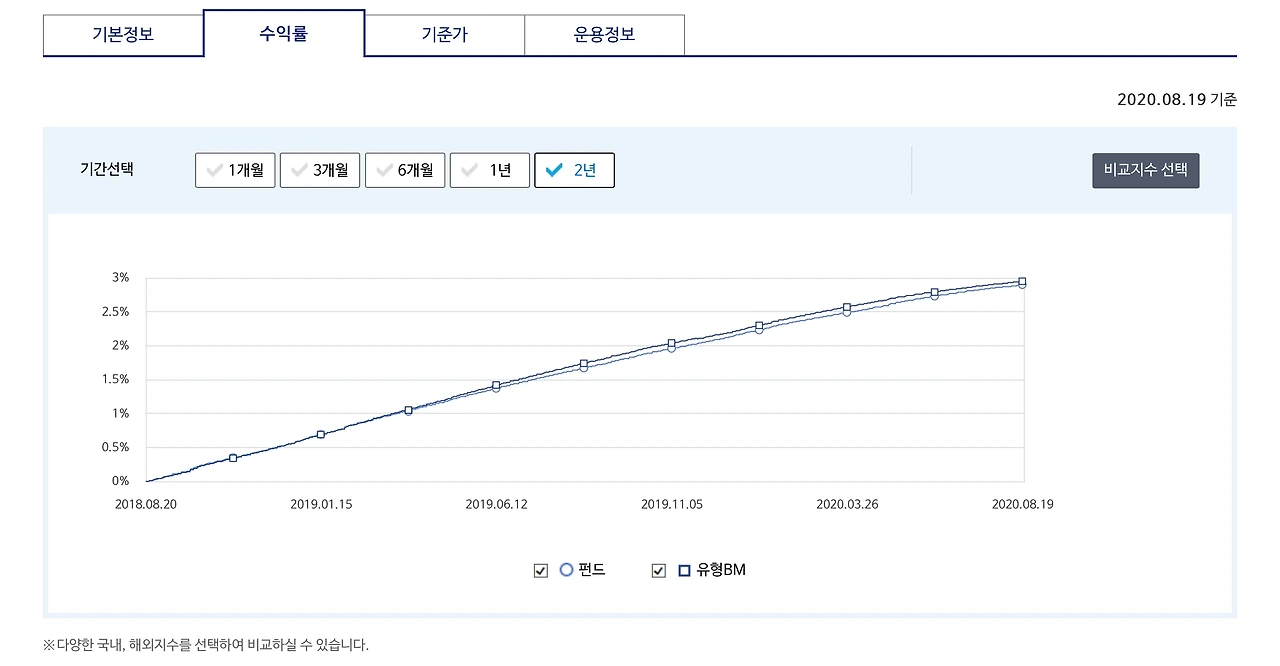Click the 1.5% y-axis label
This screenshot has height=666, width=1280.
(x=114, y=379)
